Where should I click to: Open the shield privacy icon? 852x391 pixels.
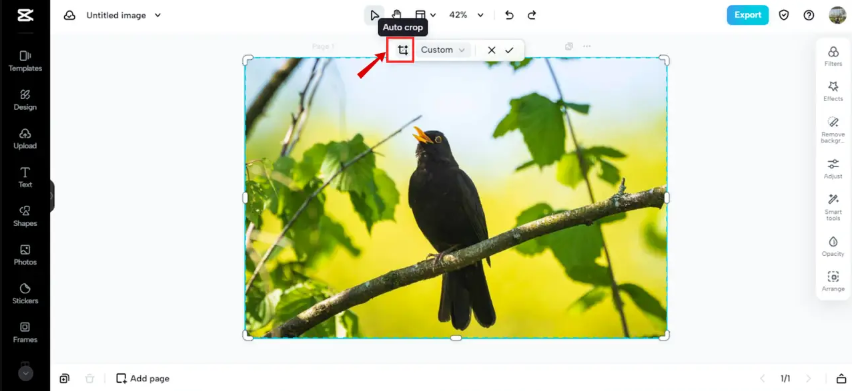coord(784,15)
